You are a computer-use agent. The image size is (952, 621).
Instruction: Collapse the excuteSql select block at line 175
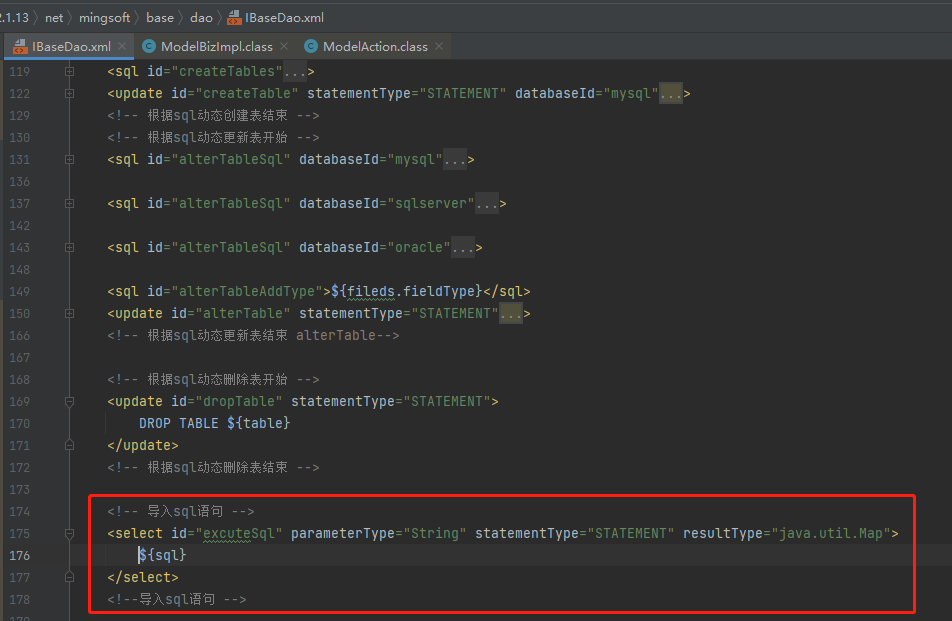70,534
